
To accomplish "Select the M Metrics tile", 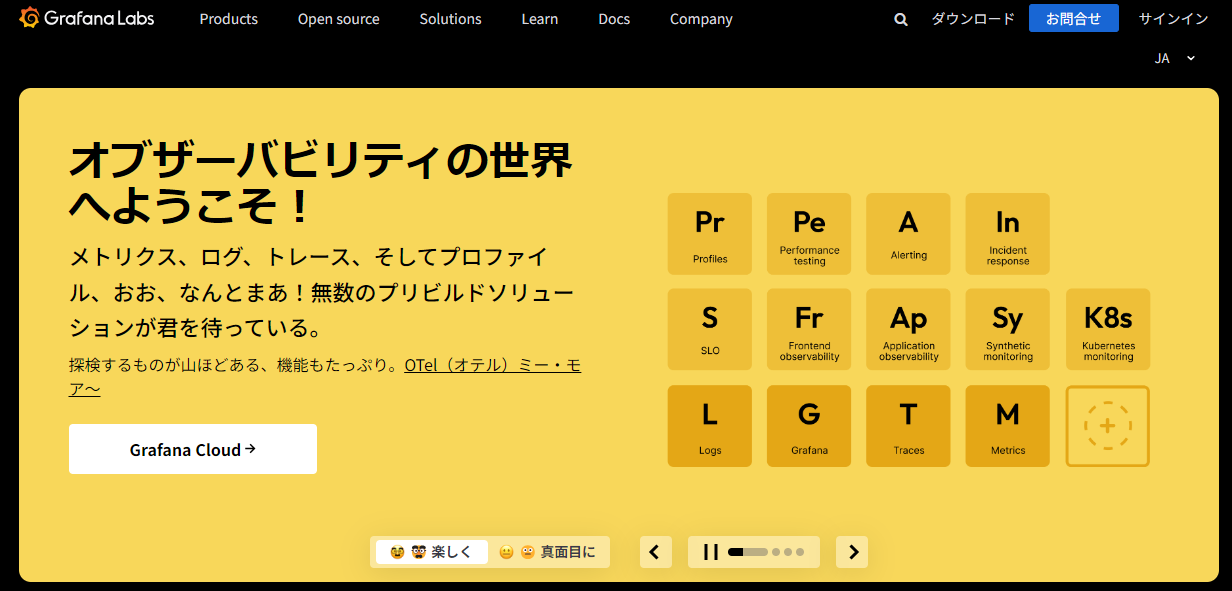I will point(1008,426).
